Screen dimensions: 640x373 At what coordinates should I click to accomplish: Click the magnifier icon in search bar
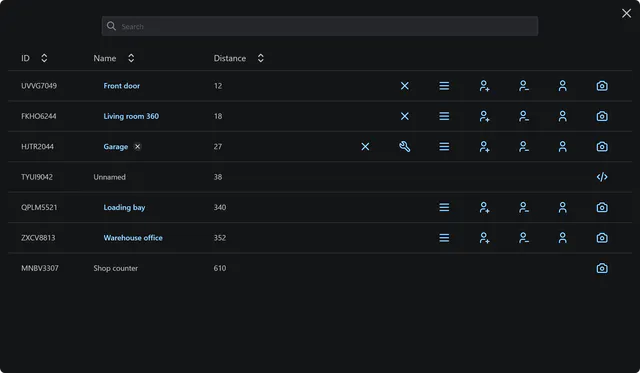[x=111, y=26]
